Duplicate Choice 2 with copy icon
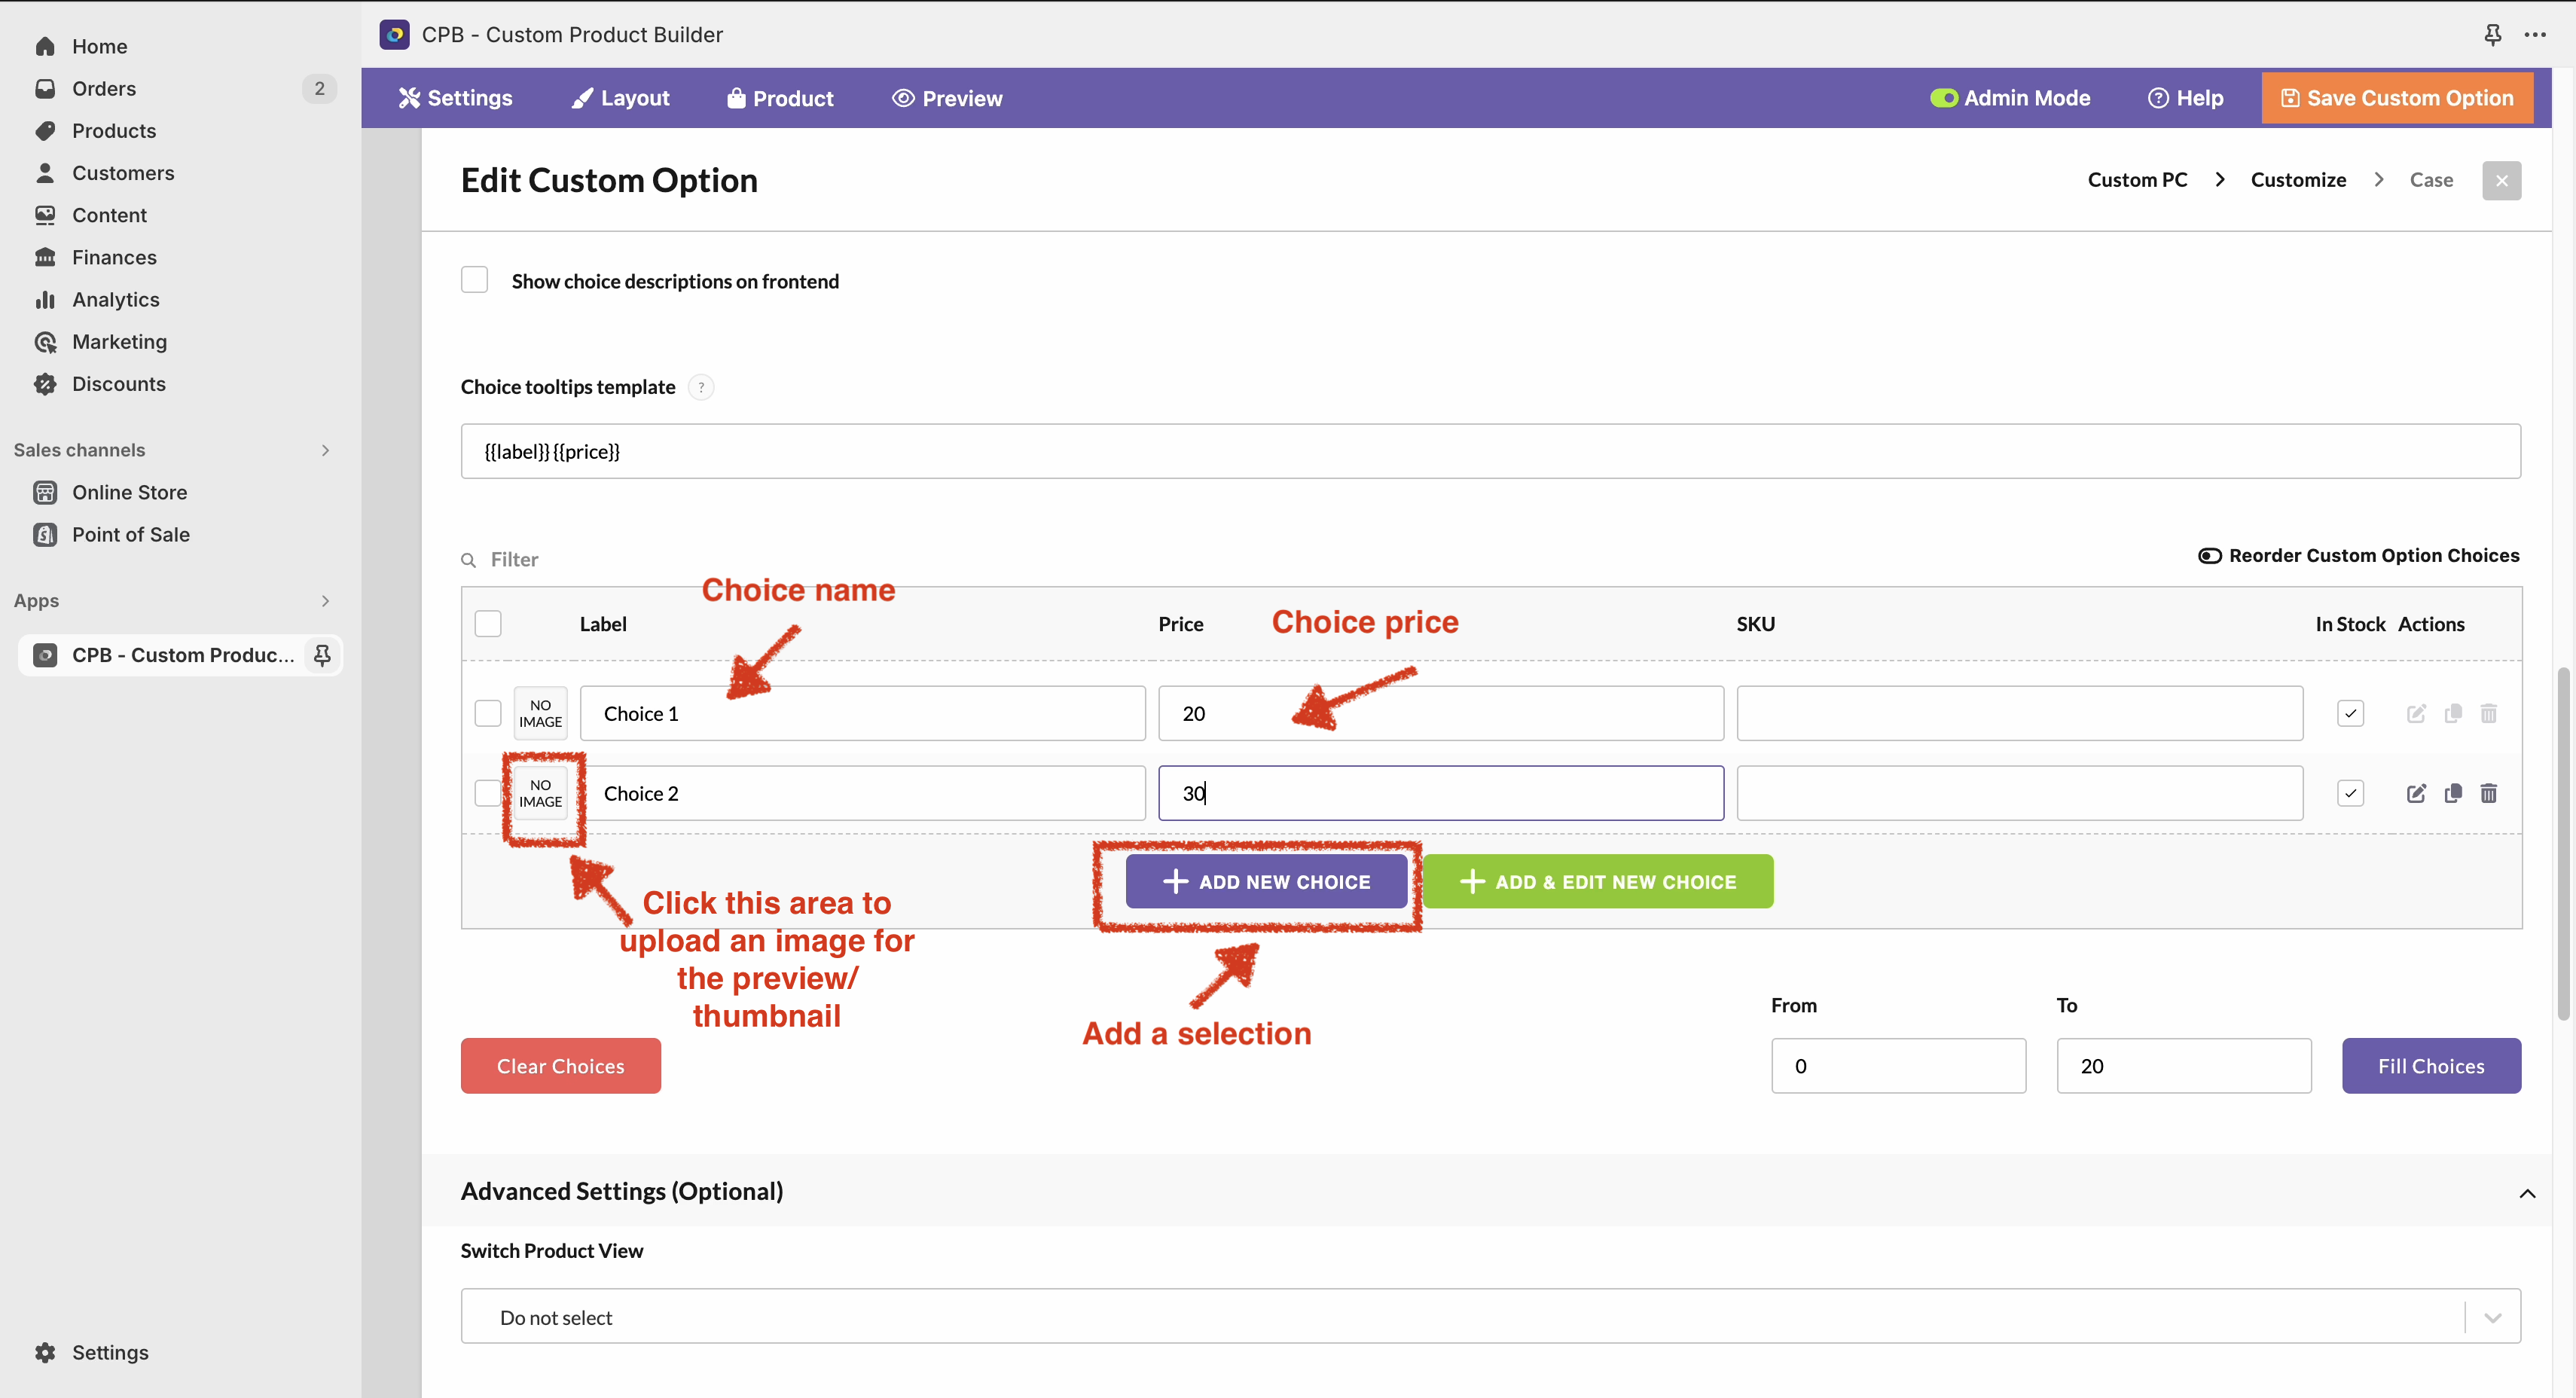Viewport: 2576px width, 1398px height. tap(2453, 793)
